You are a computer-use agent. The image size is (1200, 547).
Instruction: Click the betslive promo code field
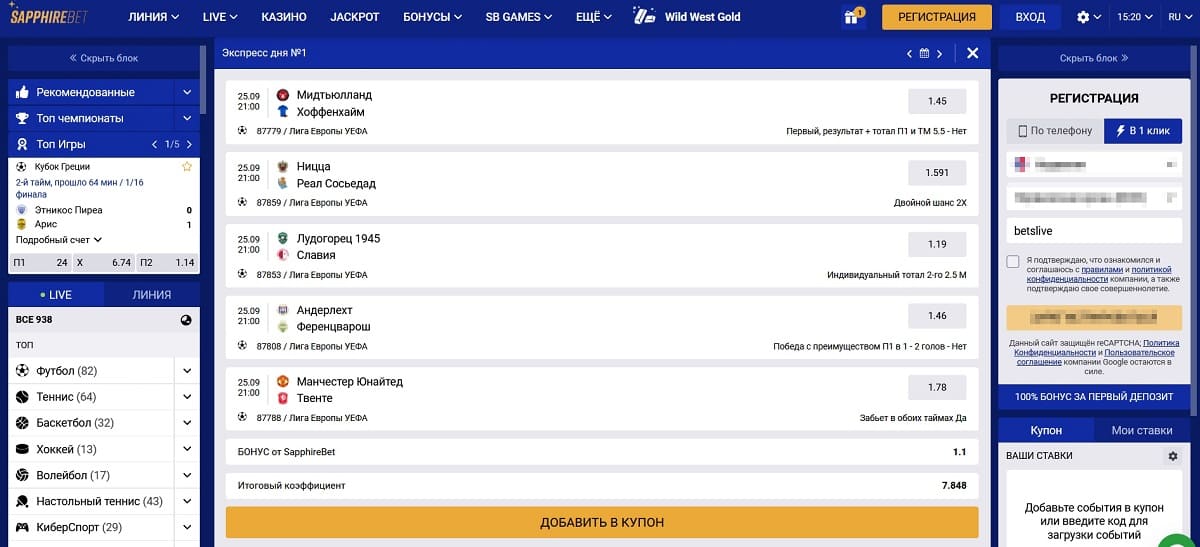[x=1094, y=231]
